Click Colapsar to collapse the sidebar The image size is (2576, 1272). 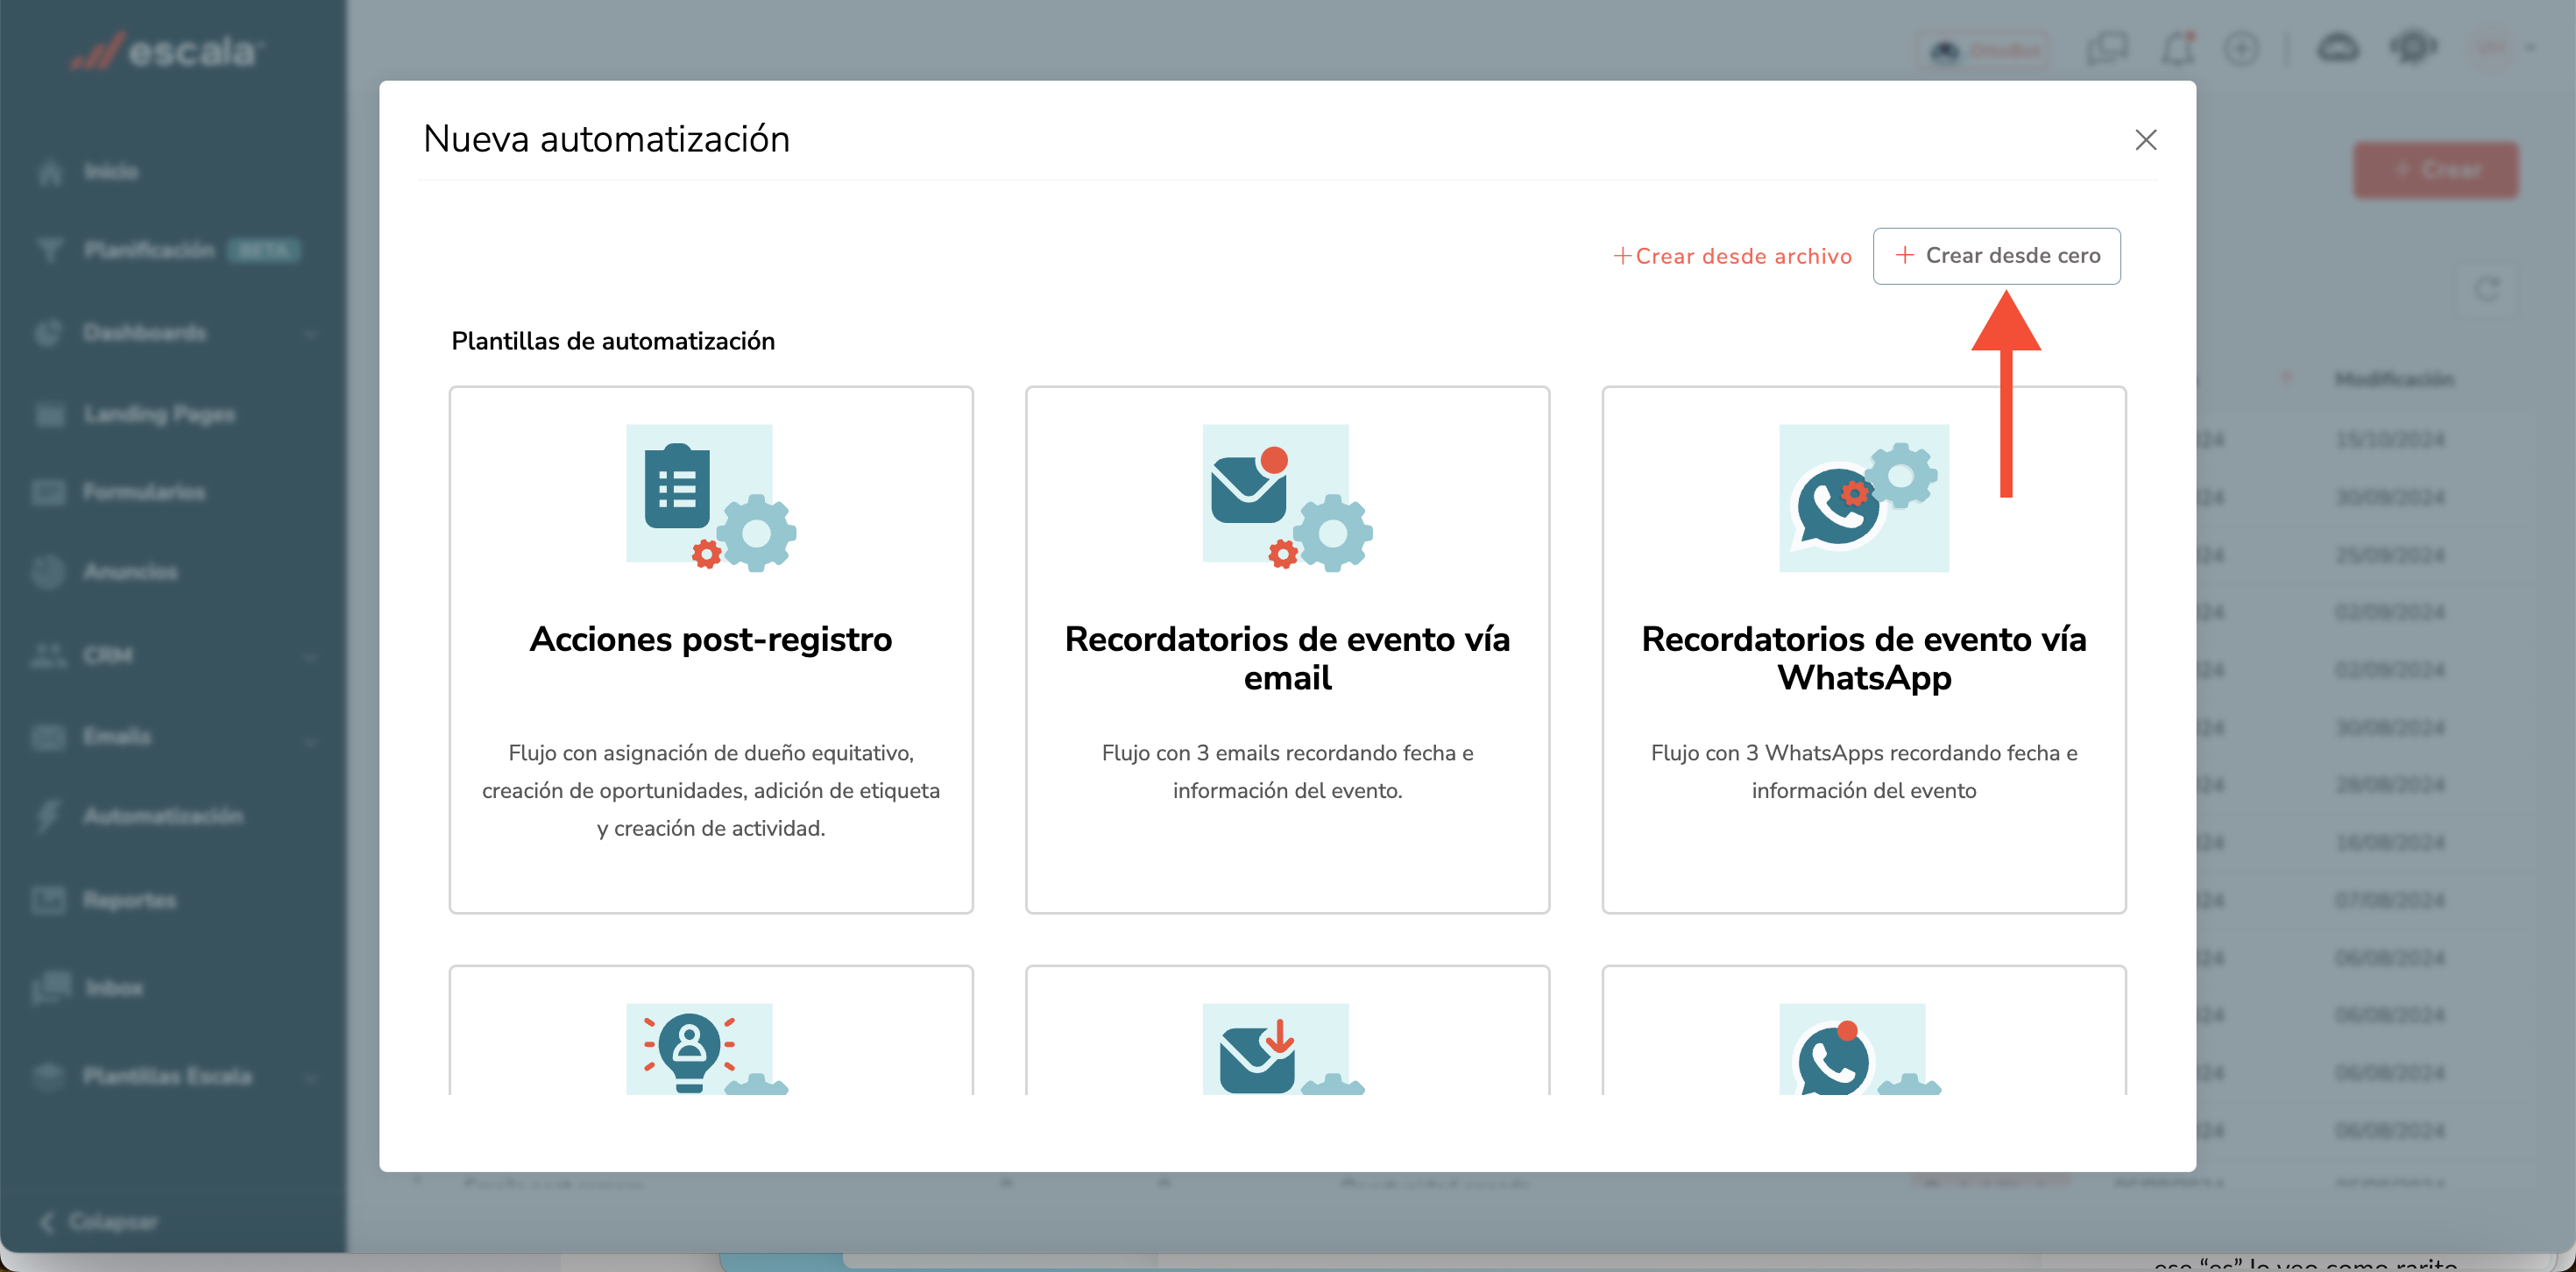(100, 1222)
